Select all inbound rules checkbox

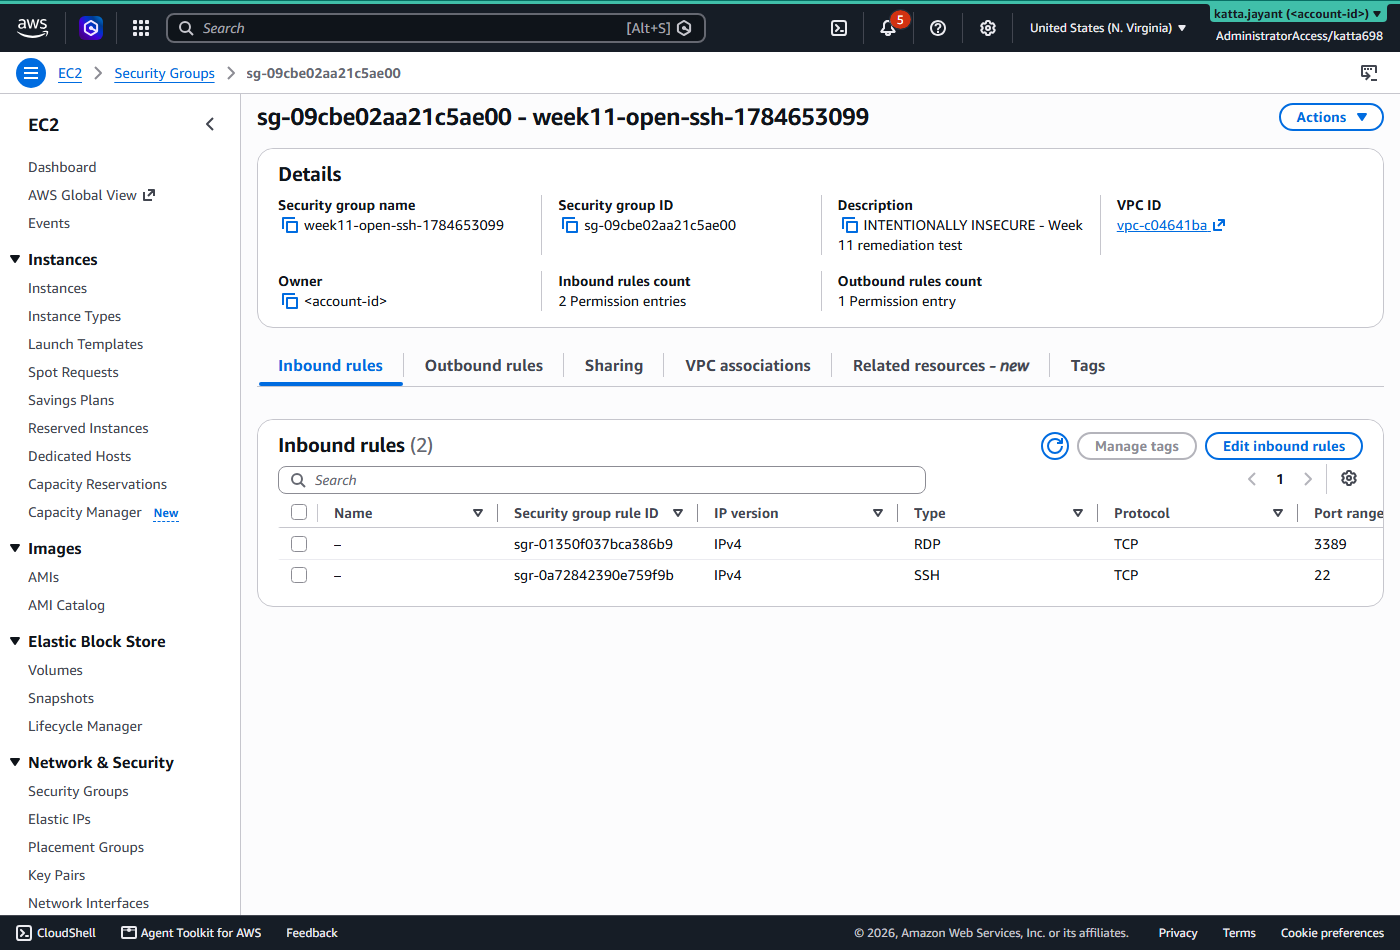pos(299,512)
